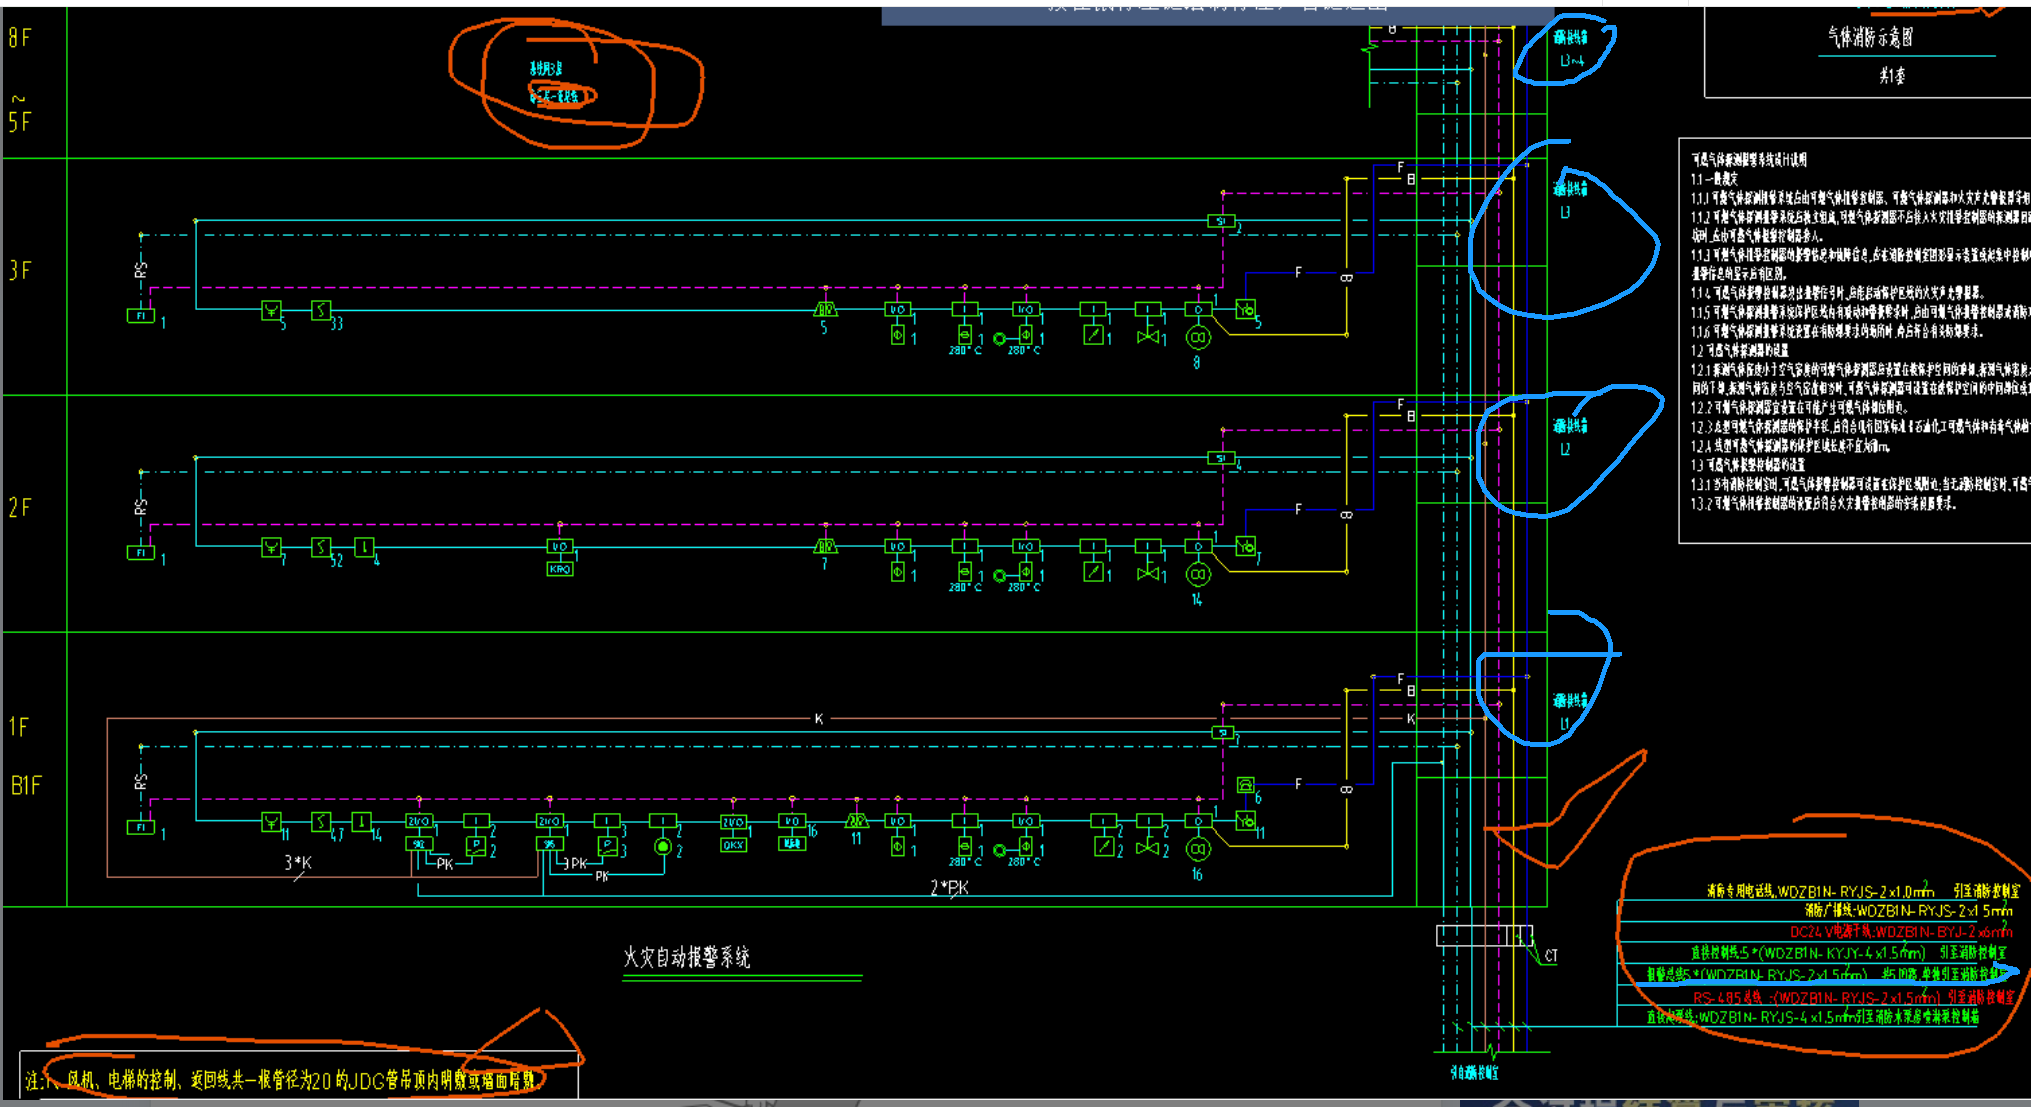Select the I module labeled 4 on 2F
The width and height of the screenshot is (2031, 1107).
[364, 547]
